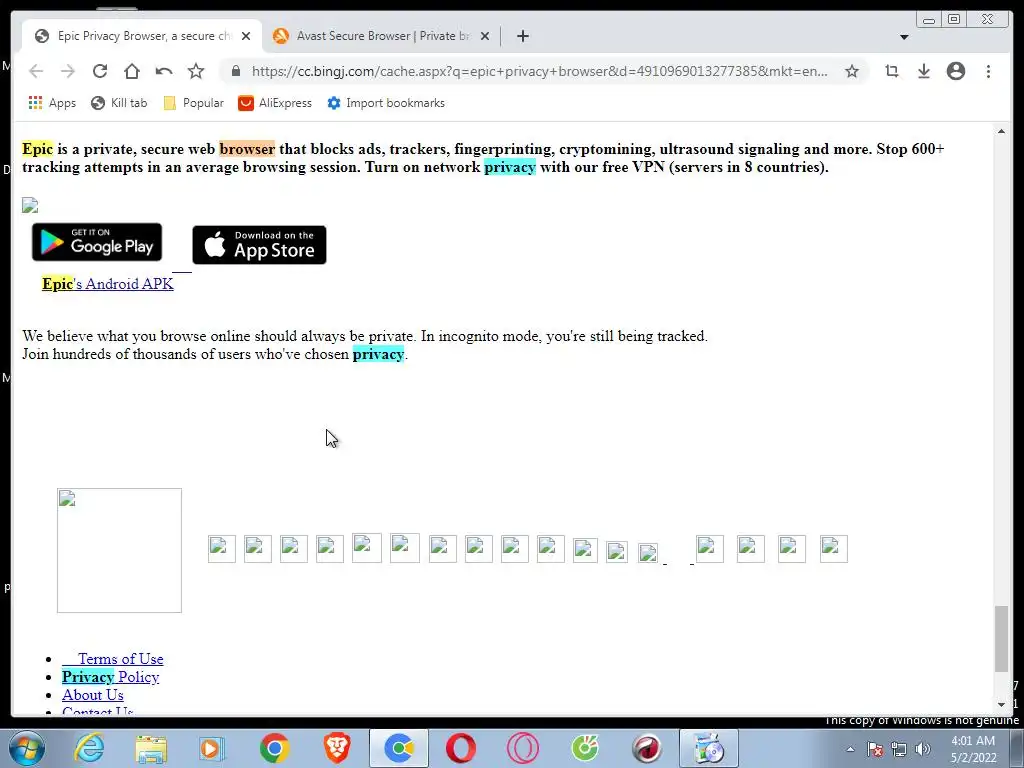Click the large broken image placeholder box
Screen dimensions: 1024x768
120,551
